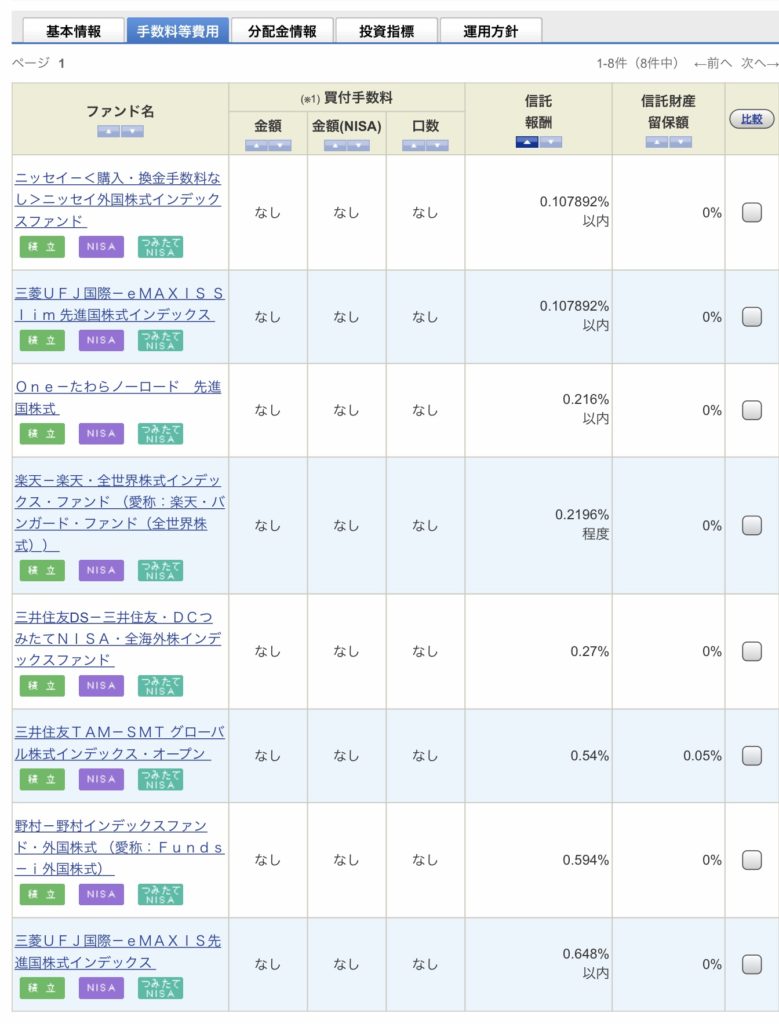Click the 1-8件 (8件中) count text

tap(637, 63)
